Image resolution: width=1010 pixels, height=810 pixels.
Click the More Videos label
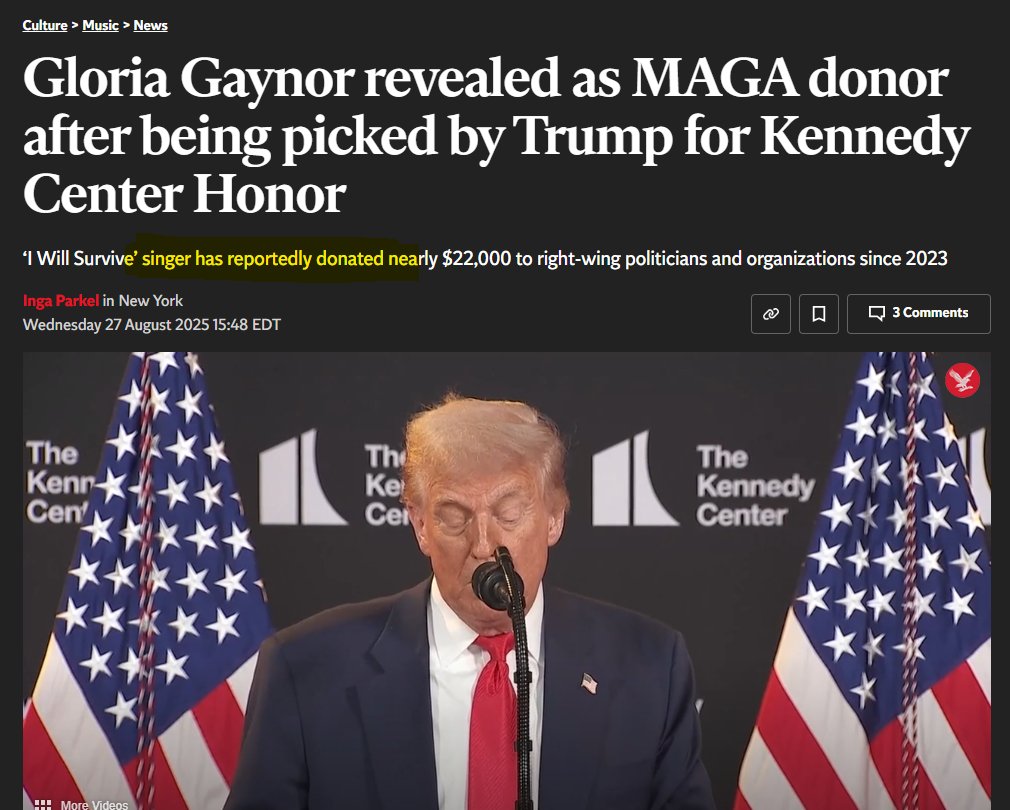[94, 804]
